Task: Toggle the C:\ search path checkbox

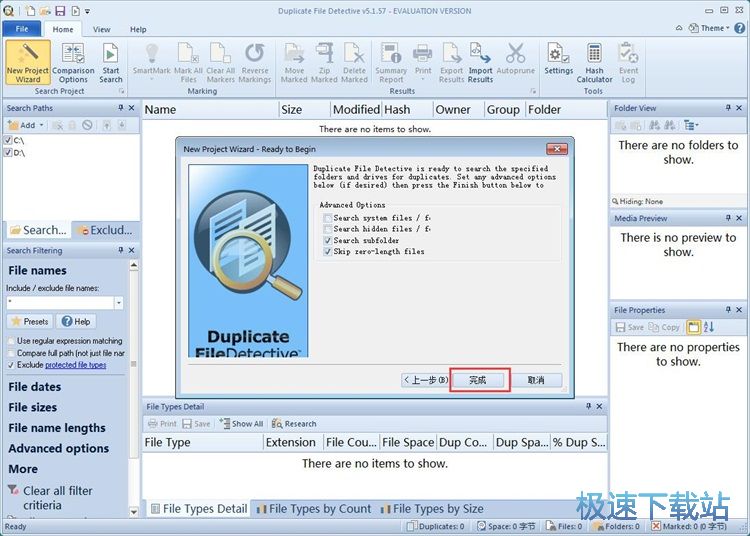Action: 8,140
